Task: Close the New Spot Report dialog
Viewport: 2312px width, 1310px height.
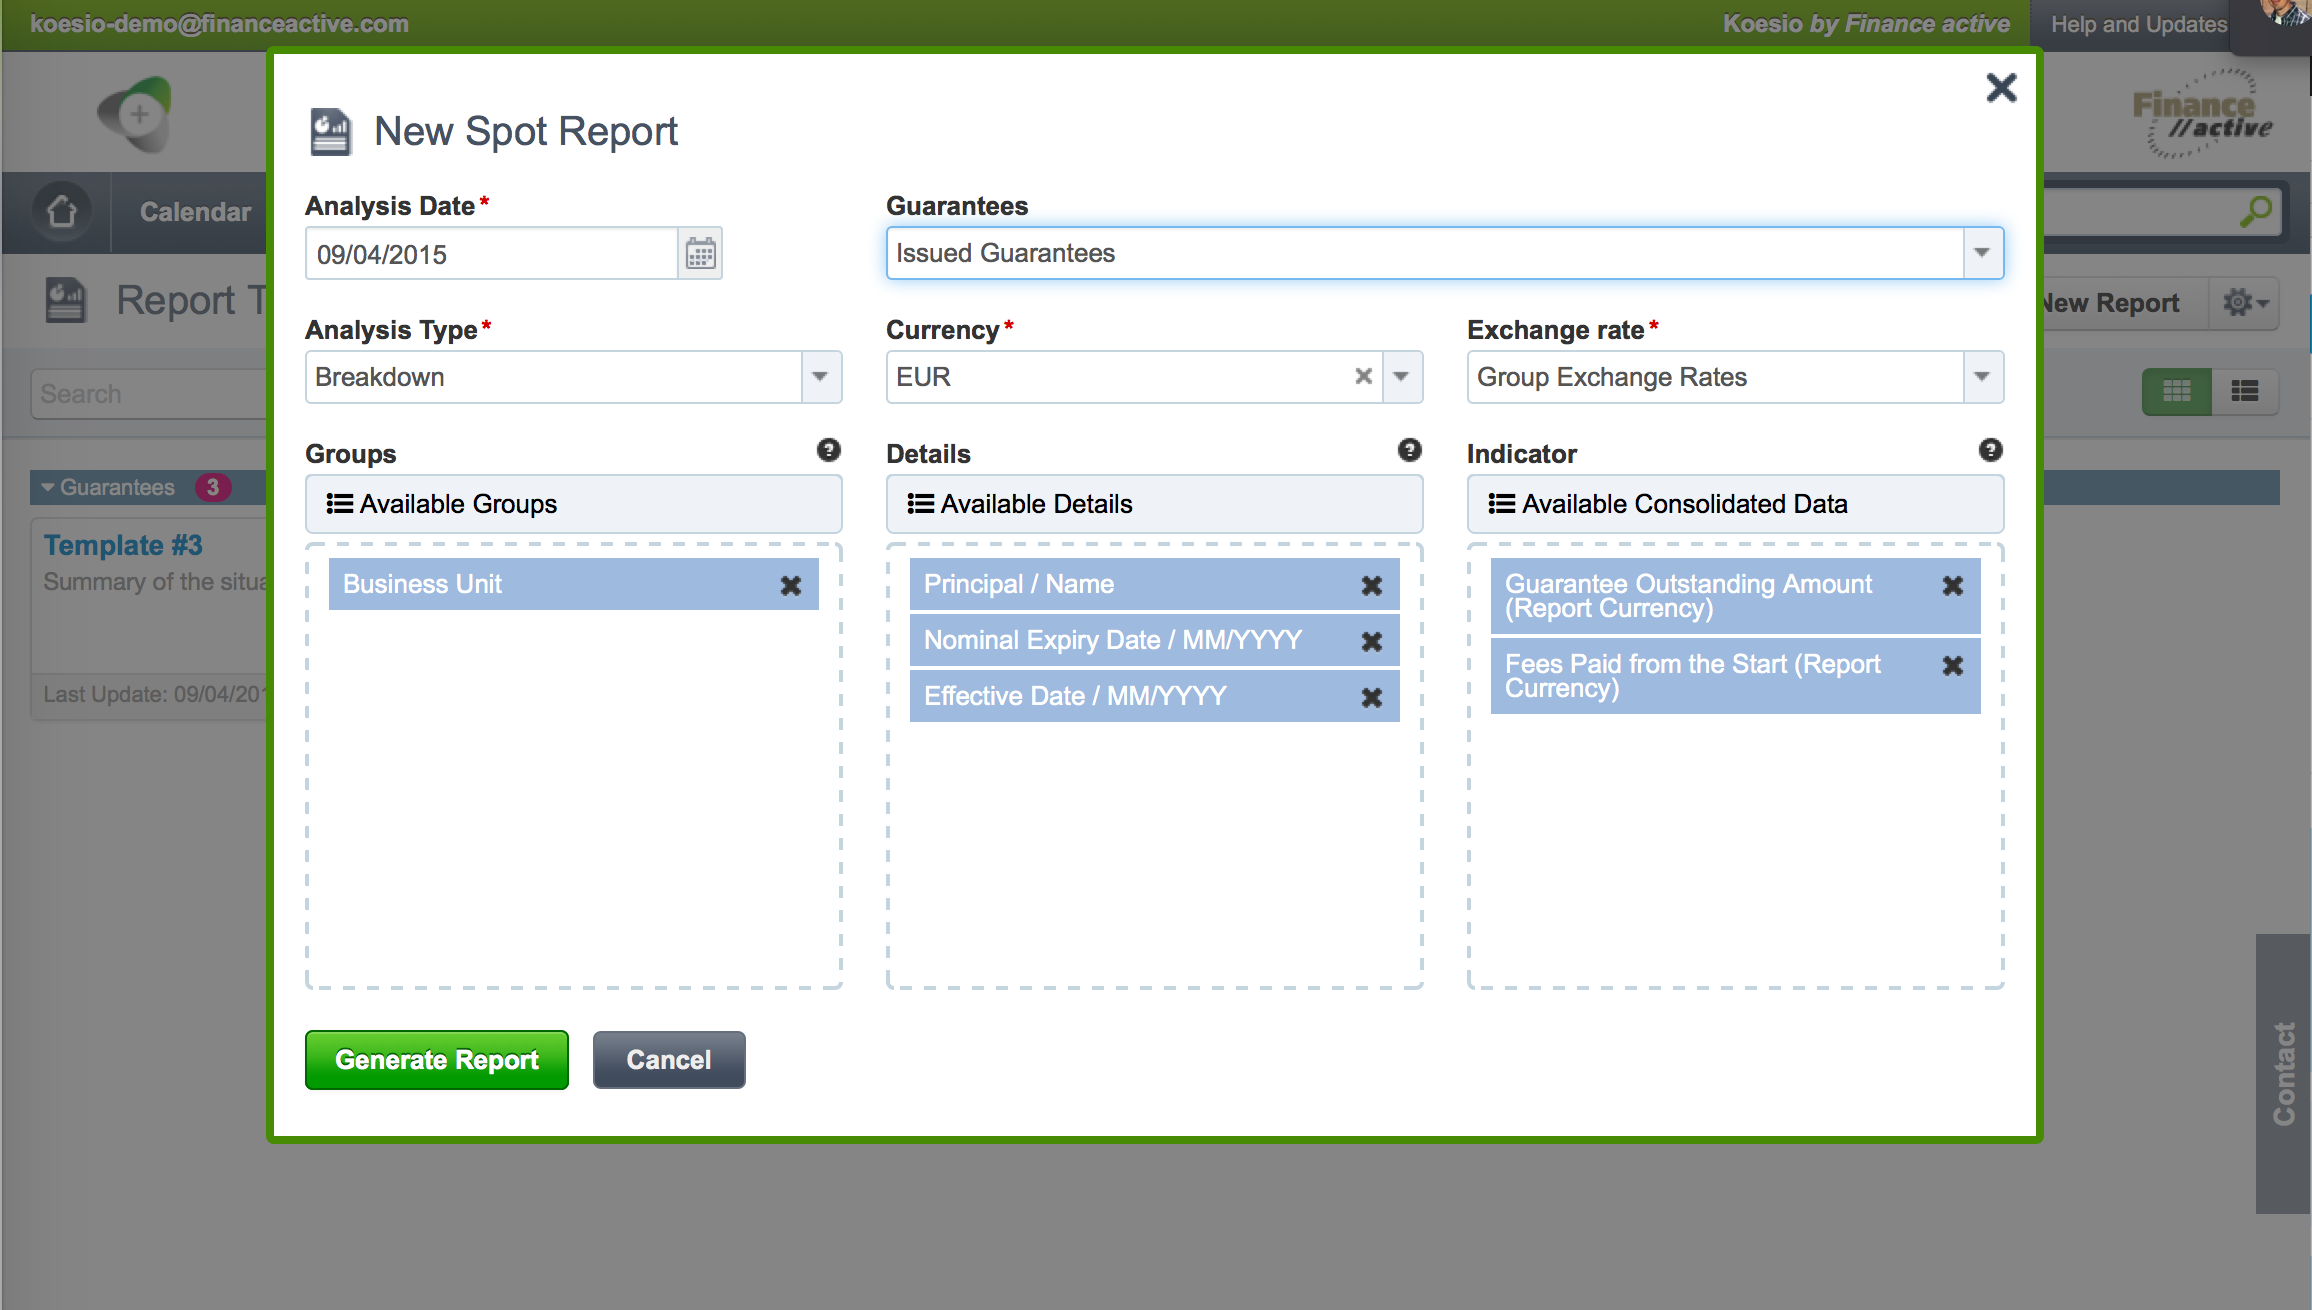Action: (2001, 88)
